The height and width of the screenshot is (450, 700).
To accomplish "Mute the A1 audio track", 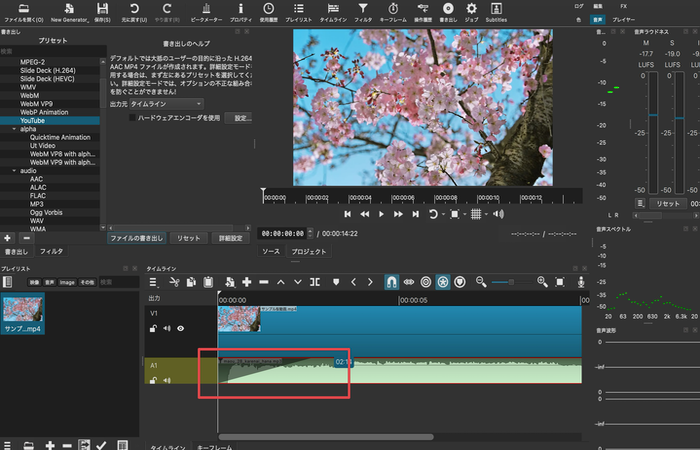I will (x=167, y=380).
